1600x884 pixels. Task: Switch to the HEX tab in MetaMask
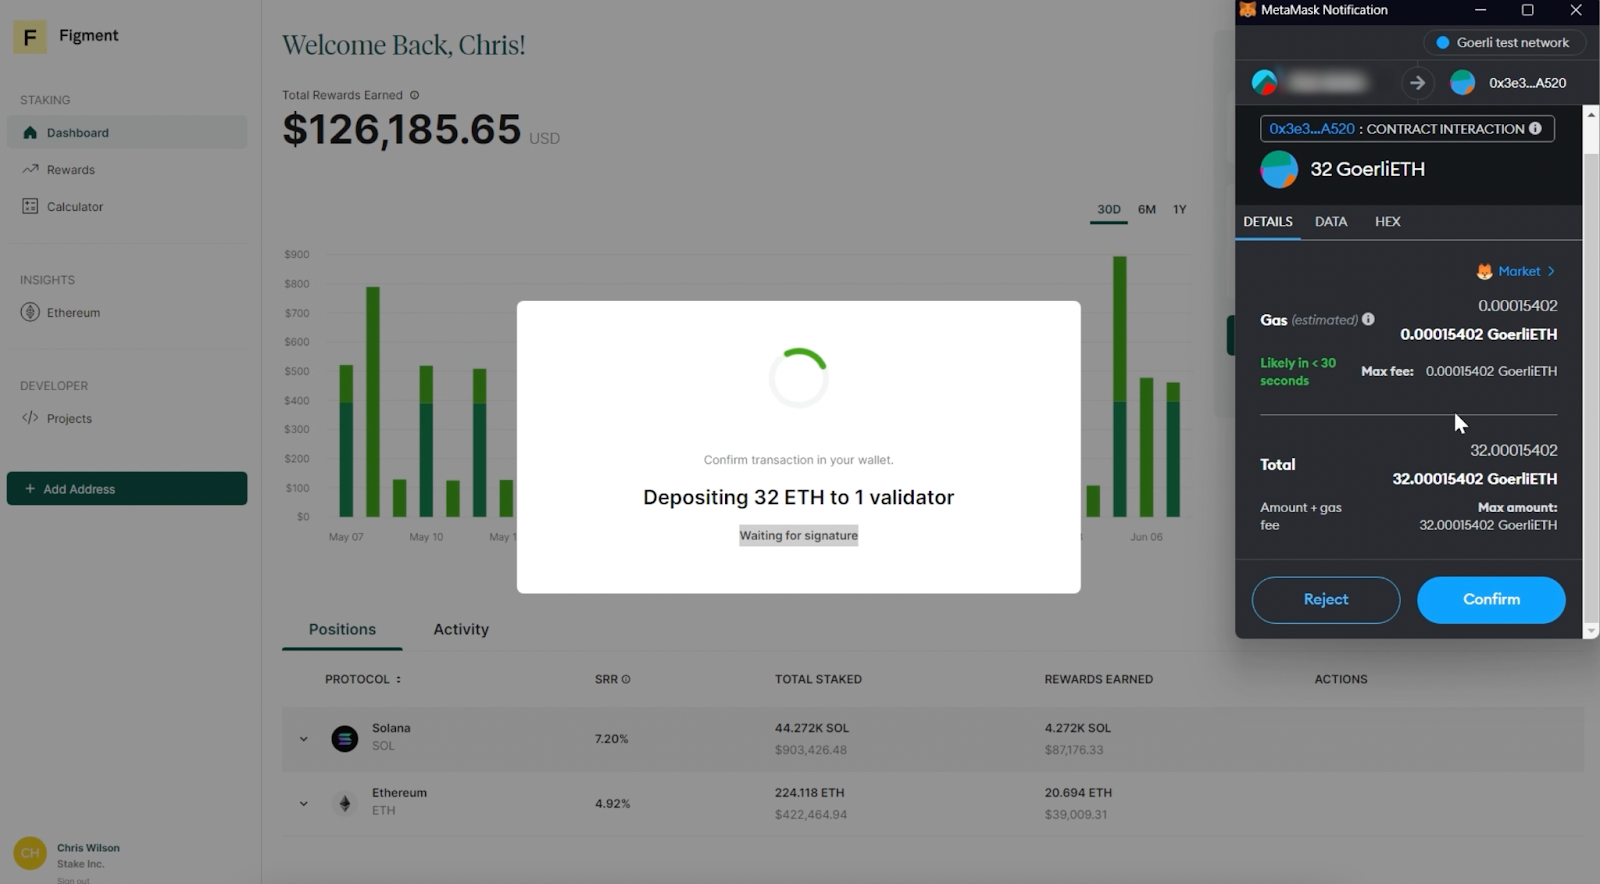click(x=1388, y=222)
